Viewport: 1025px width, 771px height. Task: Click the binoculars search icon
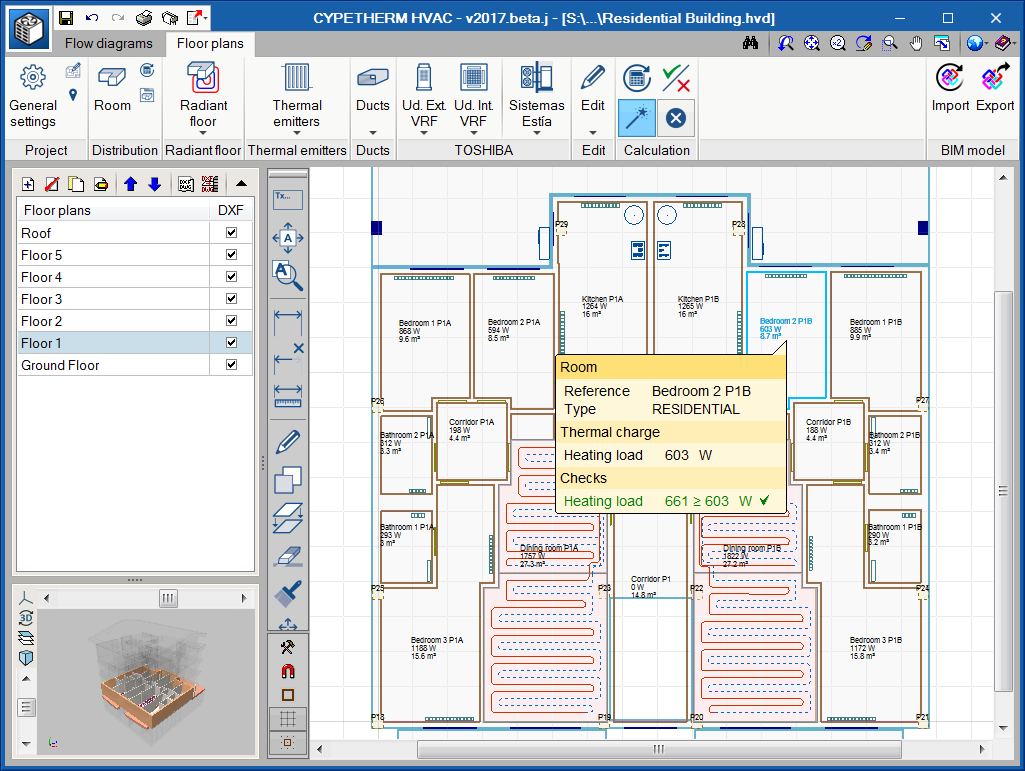click(751, 43)
